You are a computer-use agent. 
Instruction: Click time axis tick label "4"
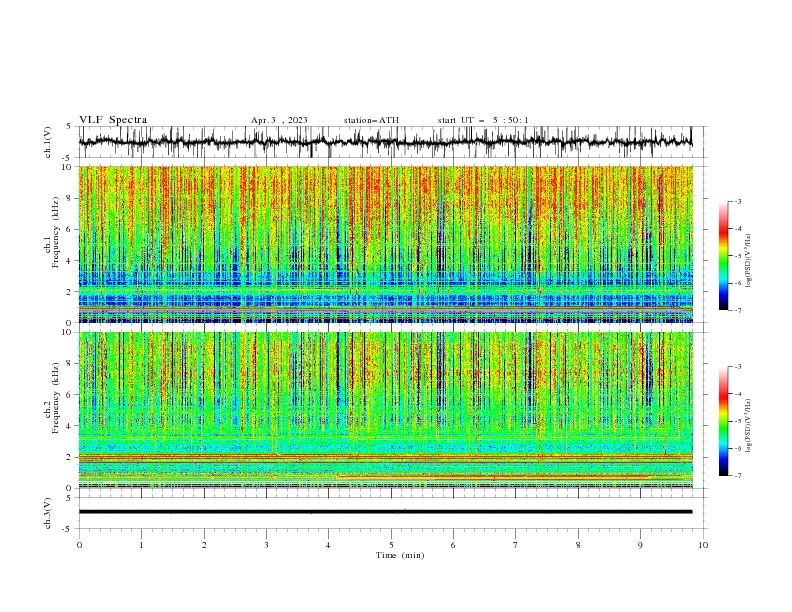pyautogui.click(x=328, y=545)
